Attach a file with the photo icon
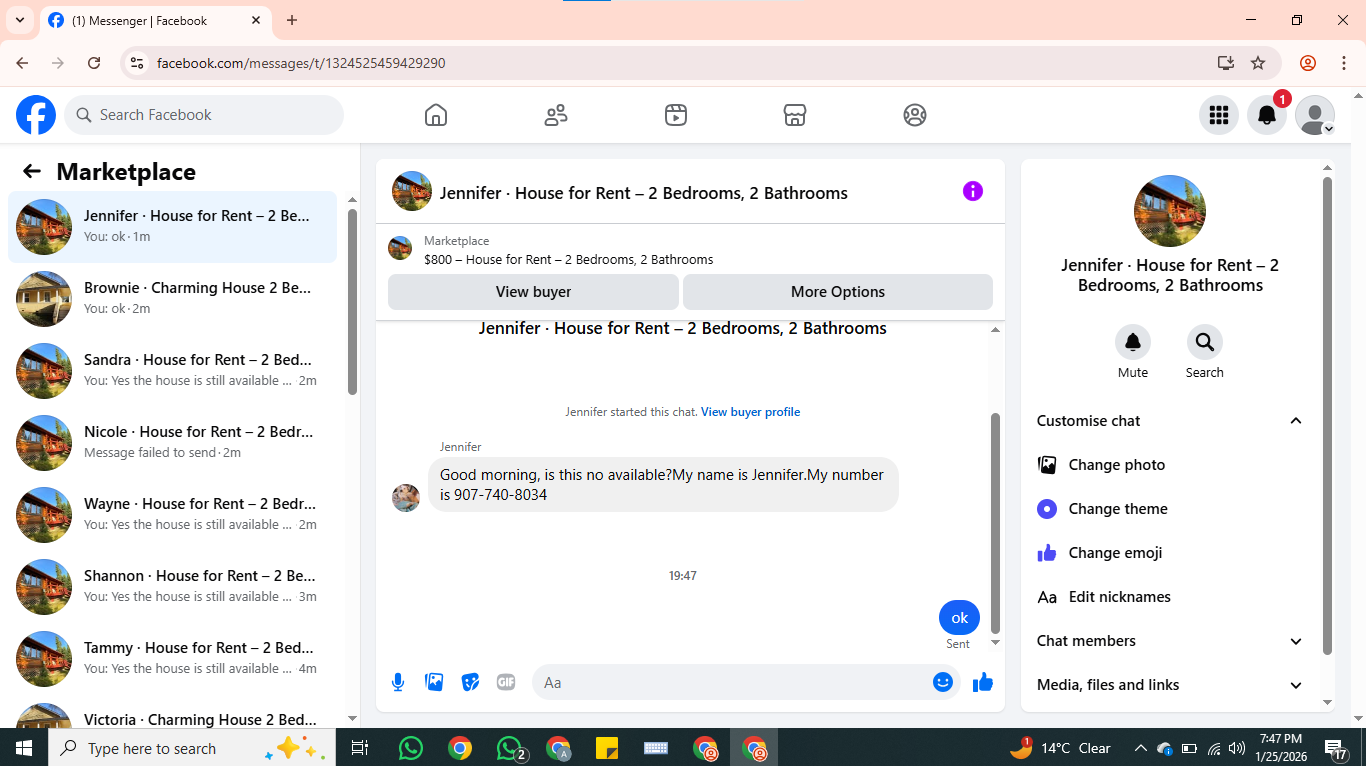 click(x=434, y=682)
